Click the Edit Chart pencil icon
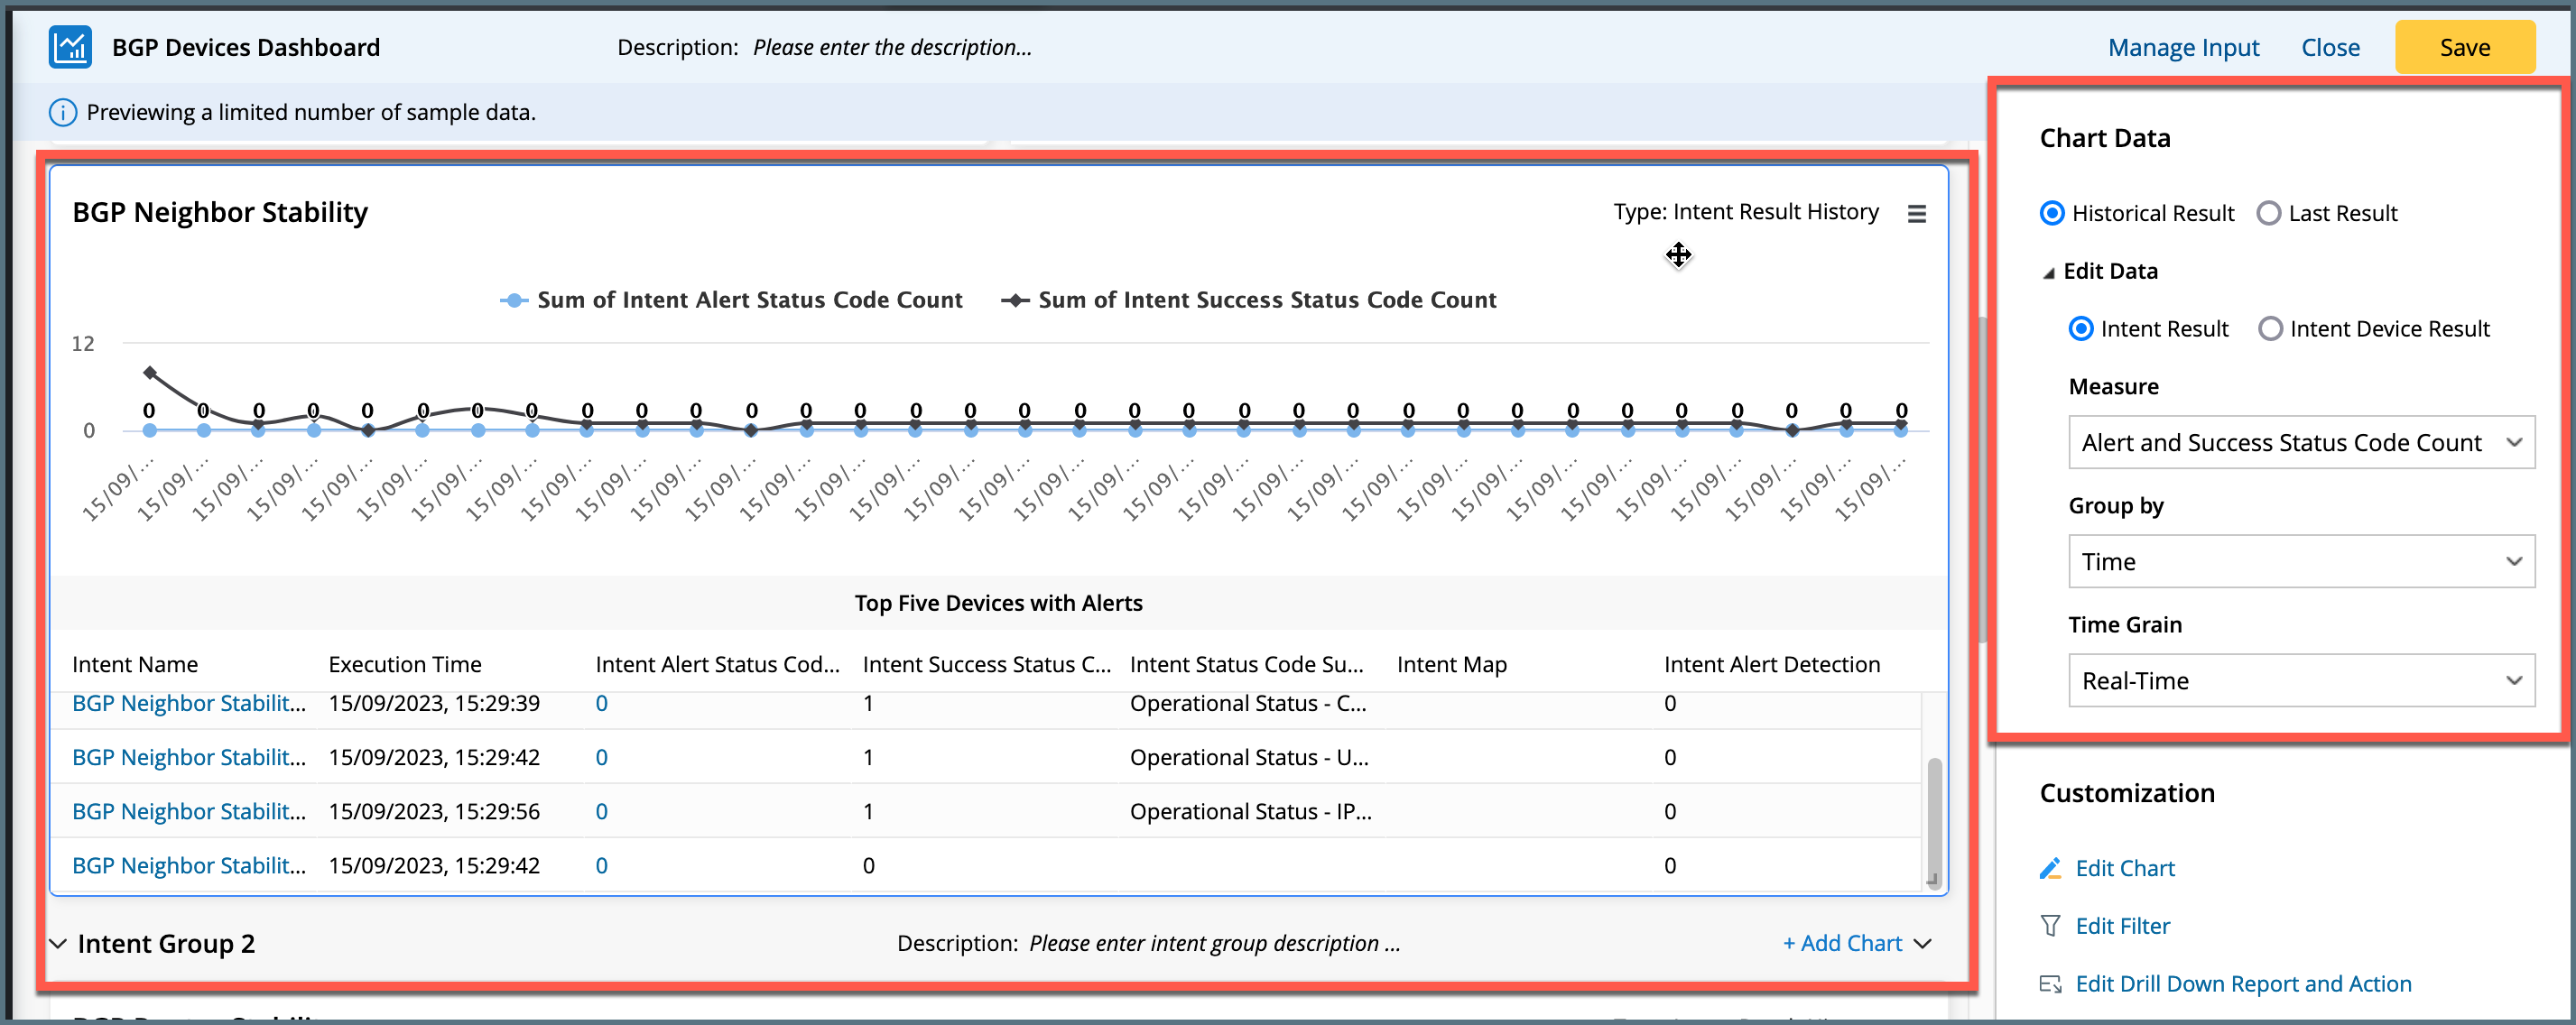2576x1025 pixels. [x=2050, y=868]
